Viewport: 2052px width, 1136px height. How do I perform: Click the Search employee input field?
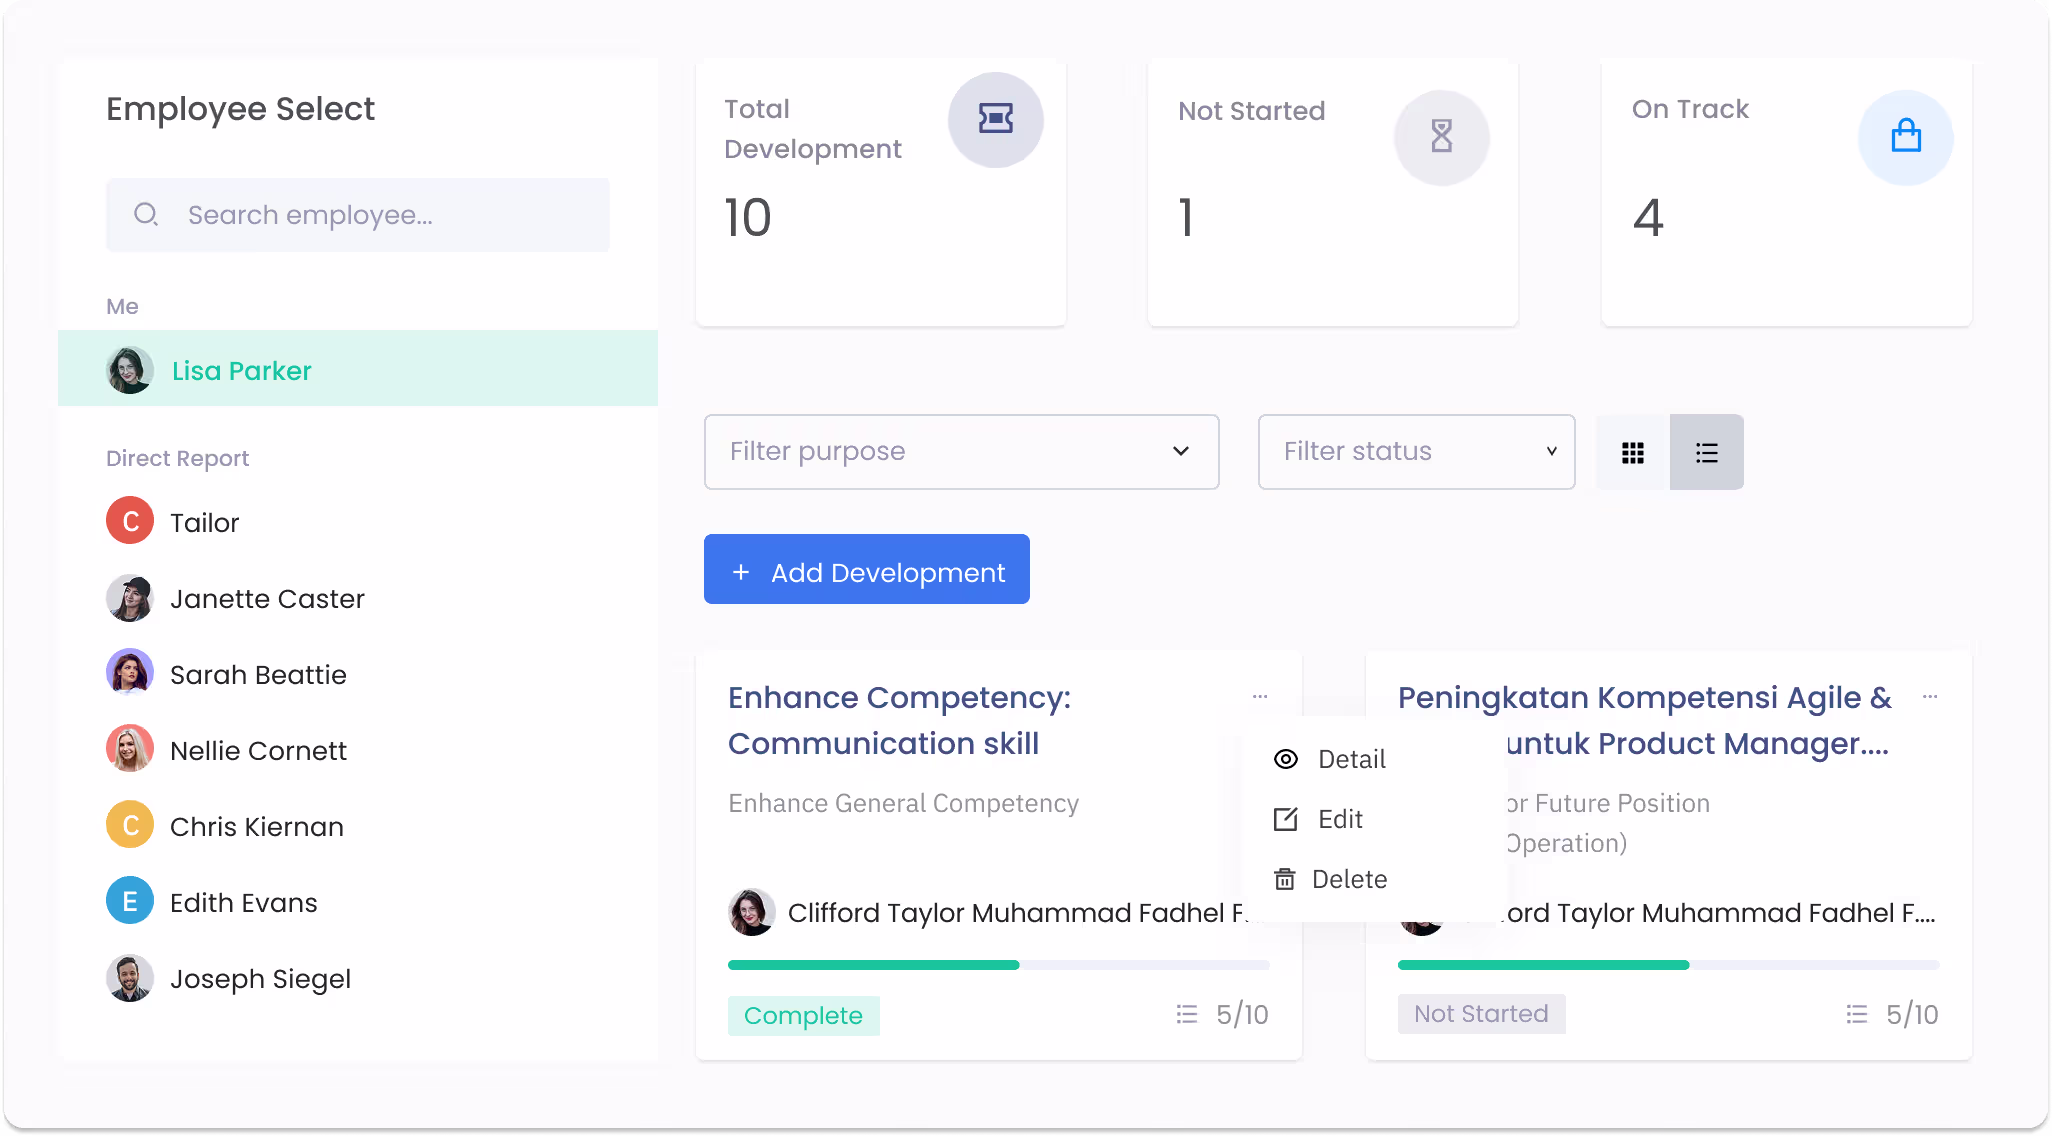(x=358, y=215)
